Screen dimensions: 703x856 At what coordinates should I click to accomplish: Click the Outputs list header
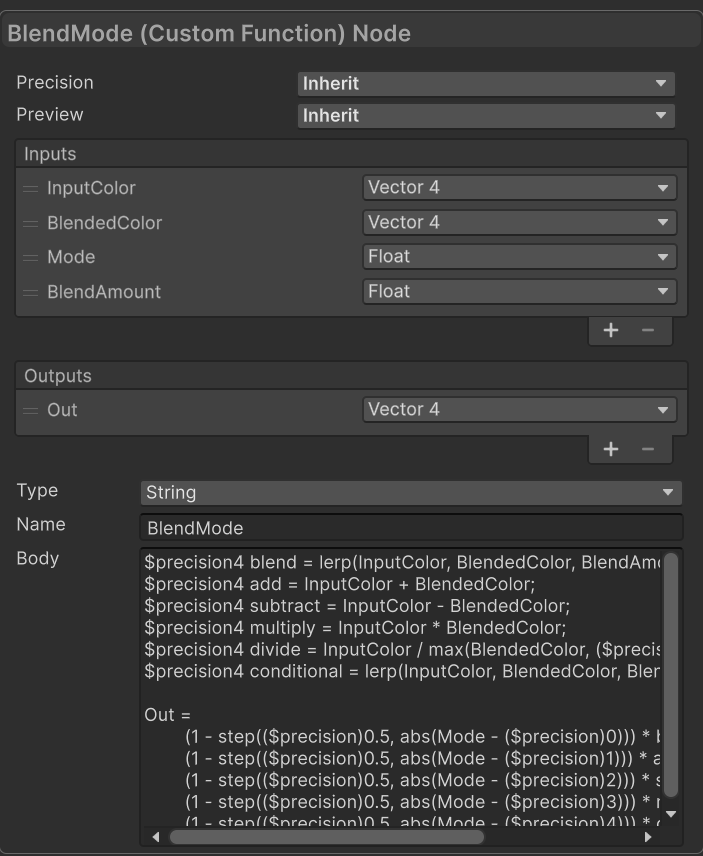(x=351, y=376)
